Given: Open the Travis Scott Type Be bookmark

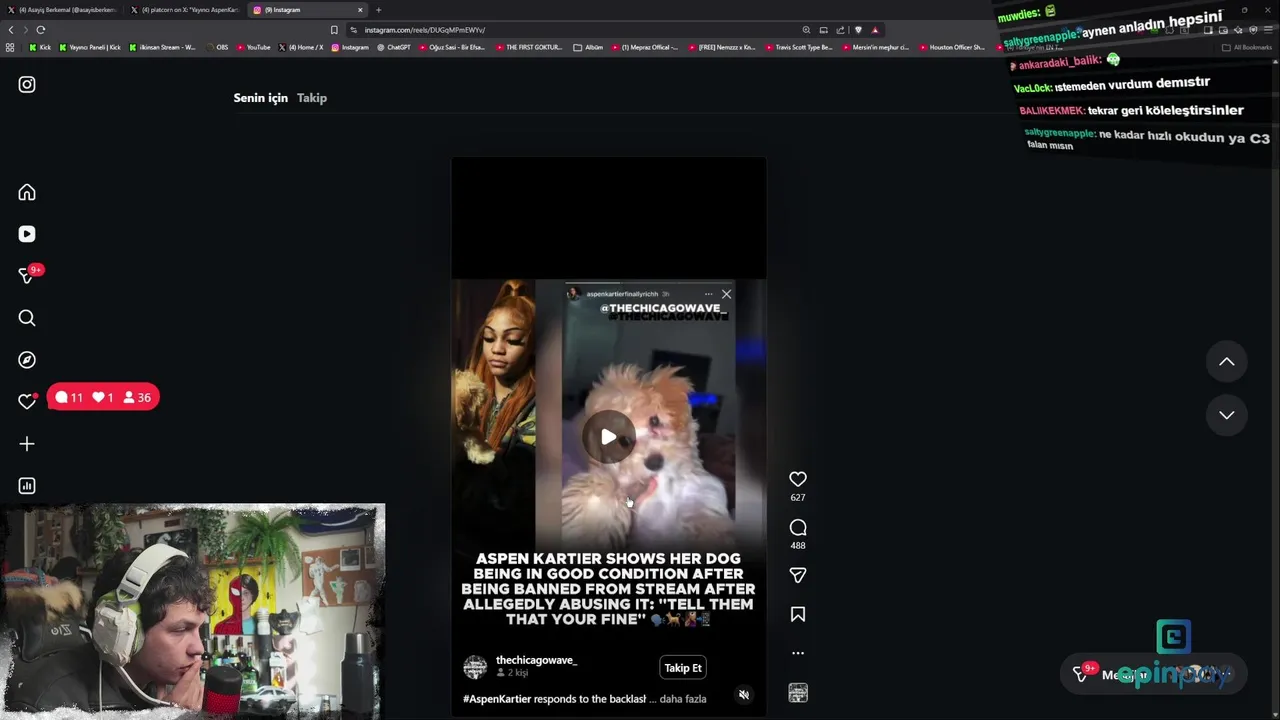Looking at the screenshot, I should (798, 47).
